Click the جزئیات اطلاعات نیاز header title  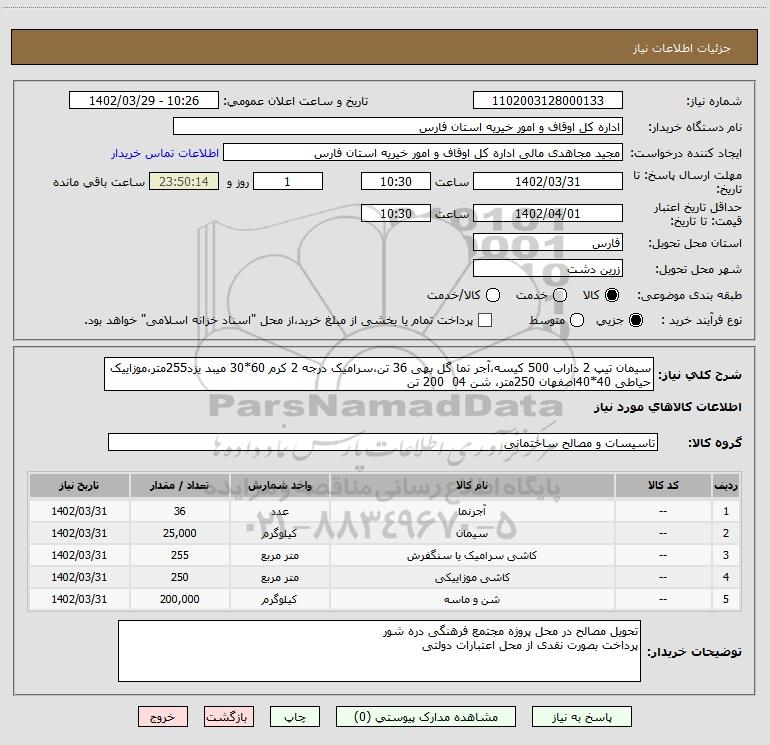point(682,48)
